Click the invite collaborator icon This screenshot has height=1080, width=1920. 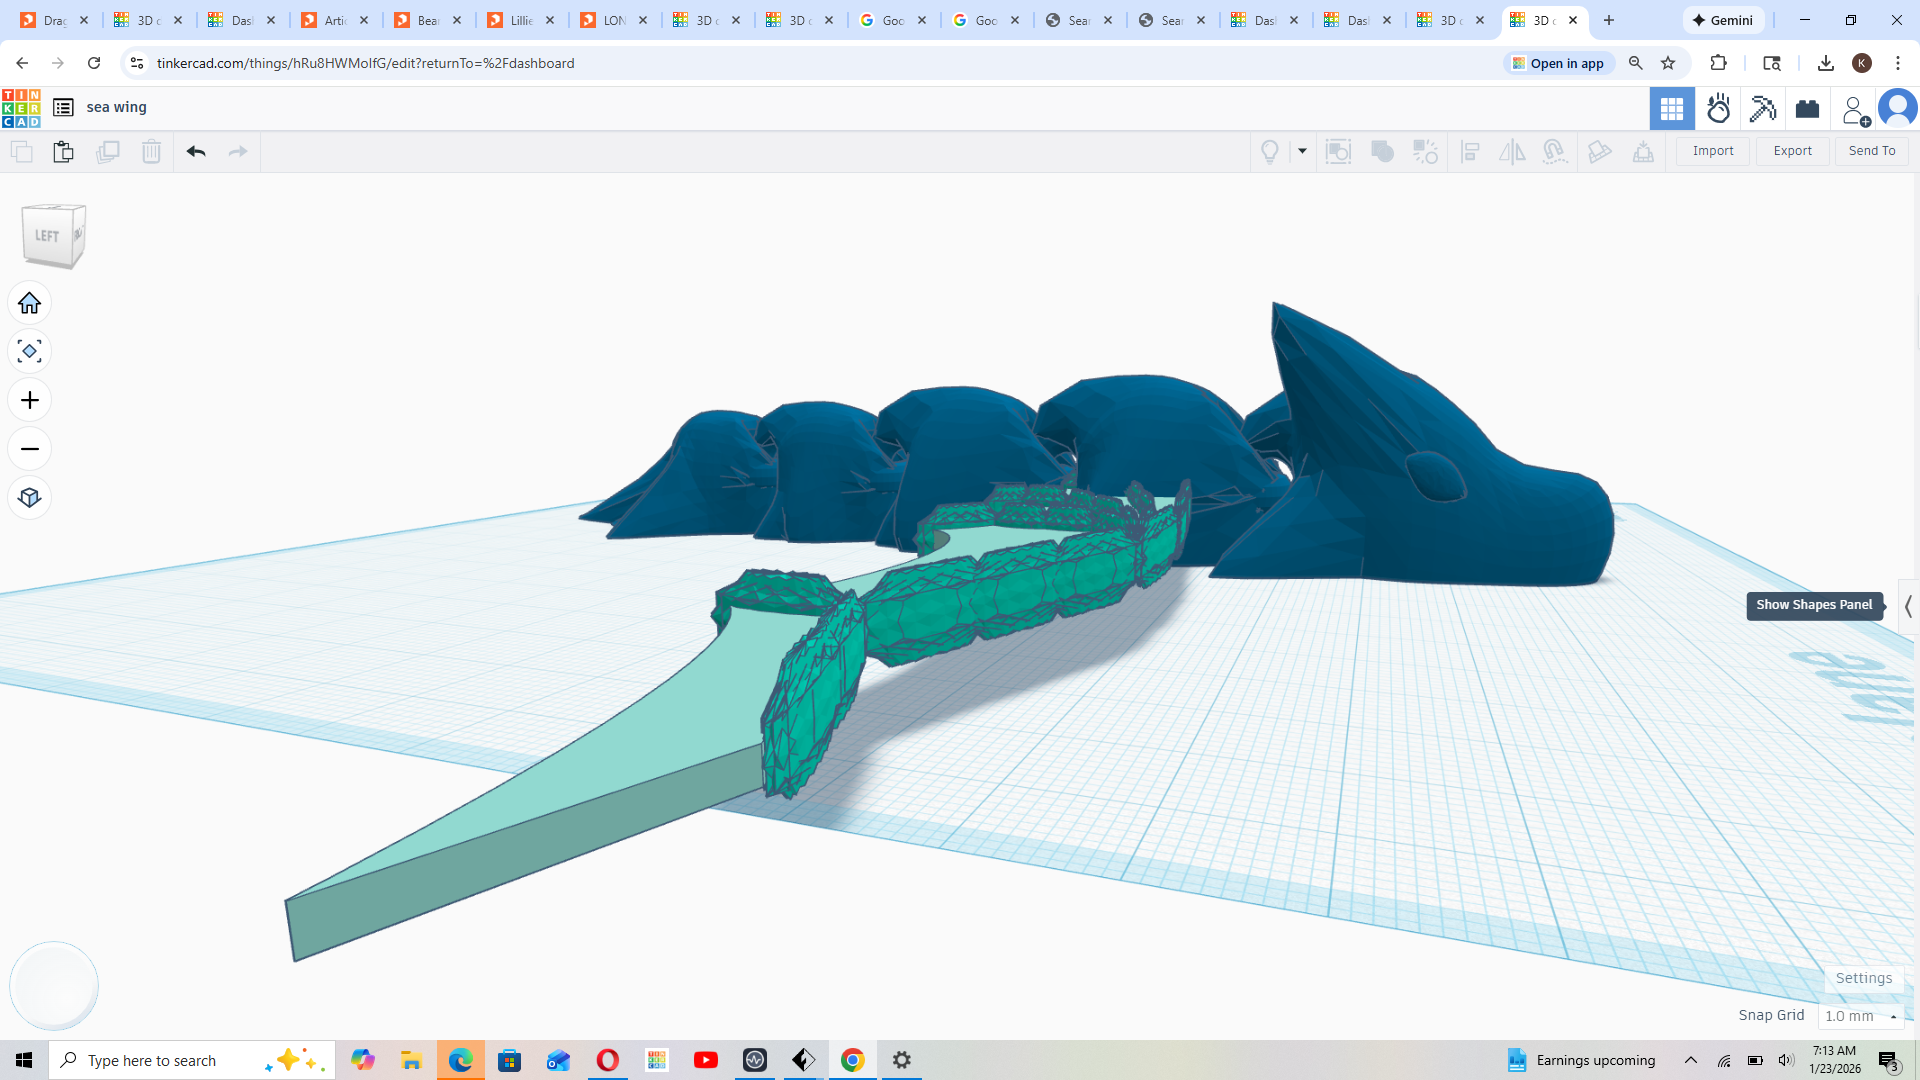1855,109
